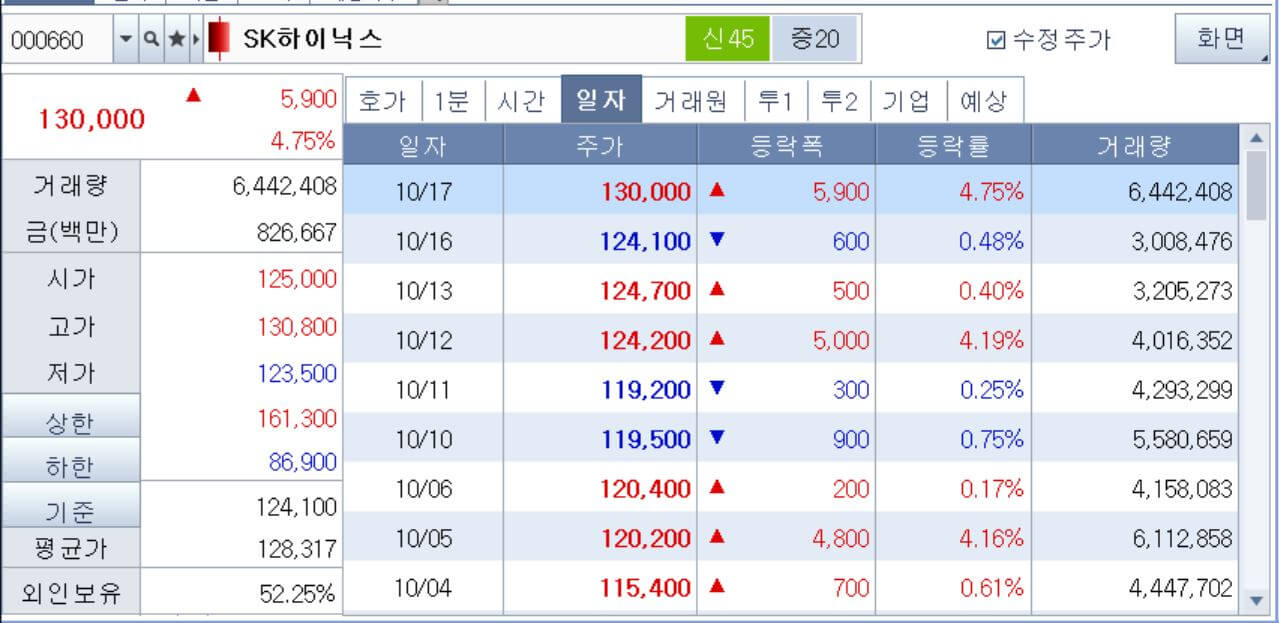The height and width of the screenshot is (623, 1279).
Task: Click the 10/13 price 124,700
Action: (x=646, y=291)
